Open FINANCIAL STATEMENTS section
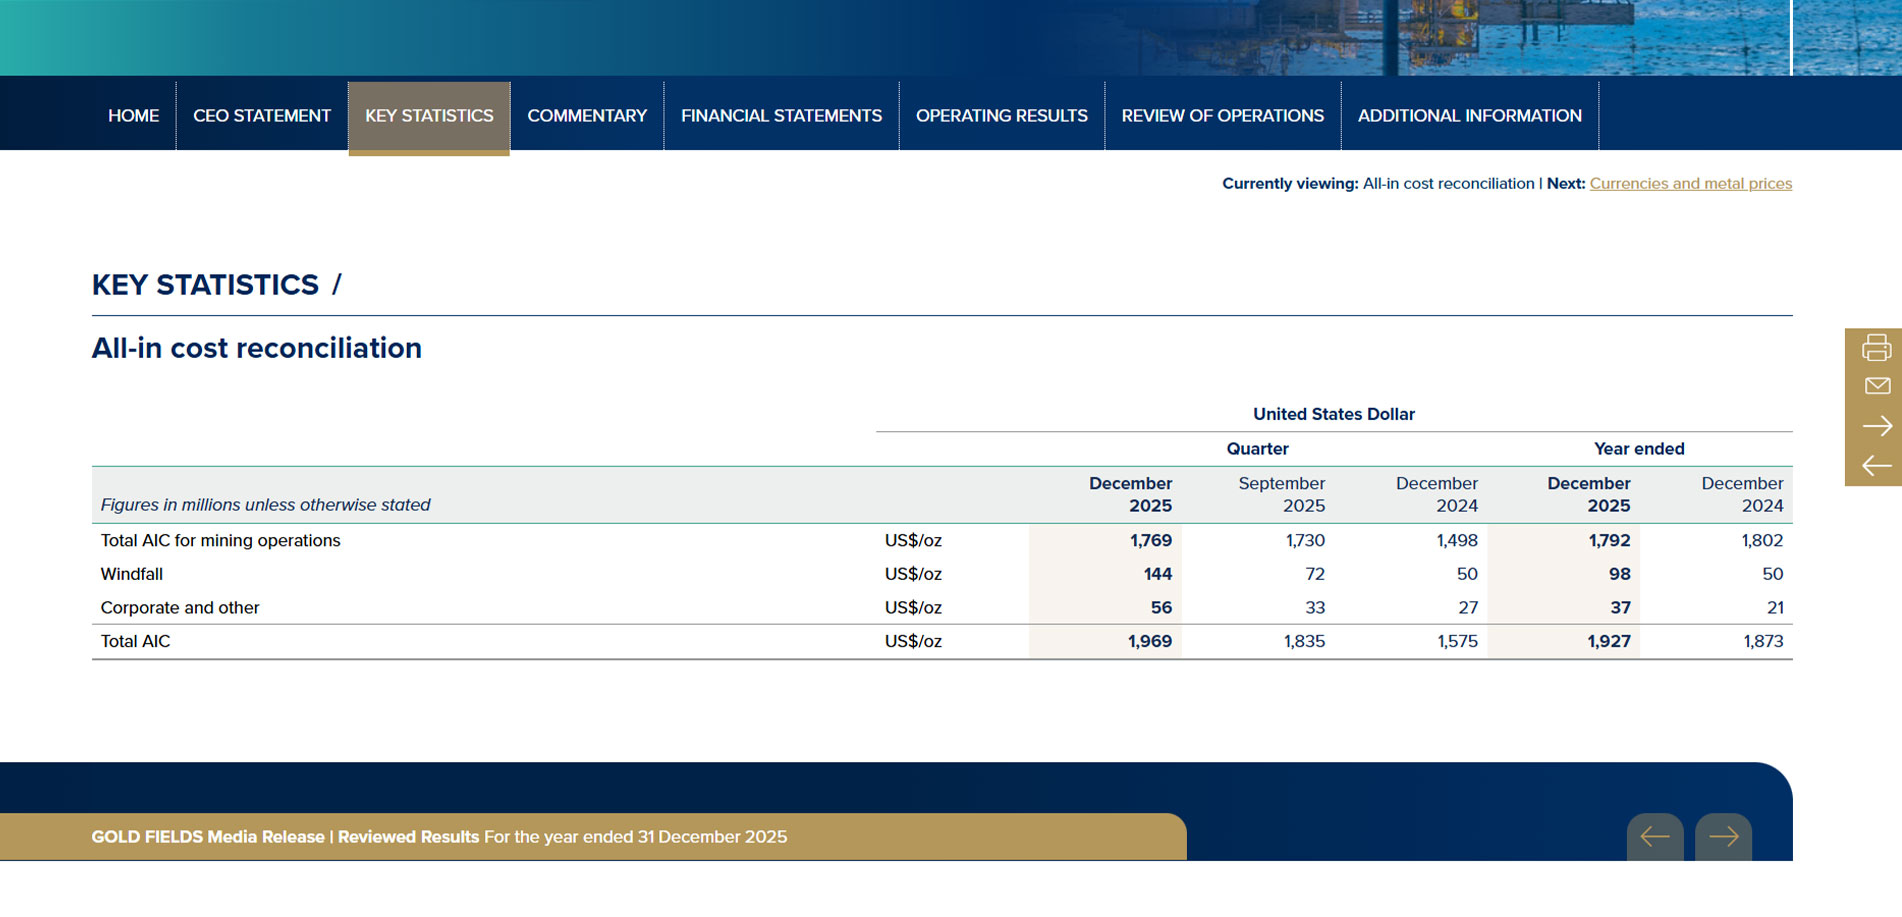Image resolution: width=1902 pixels, height=917 pixels. tap(781, 116)
